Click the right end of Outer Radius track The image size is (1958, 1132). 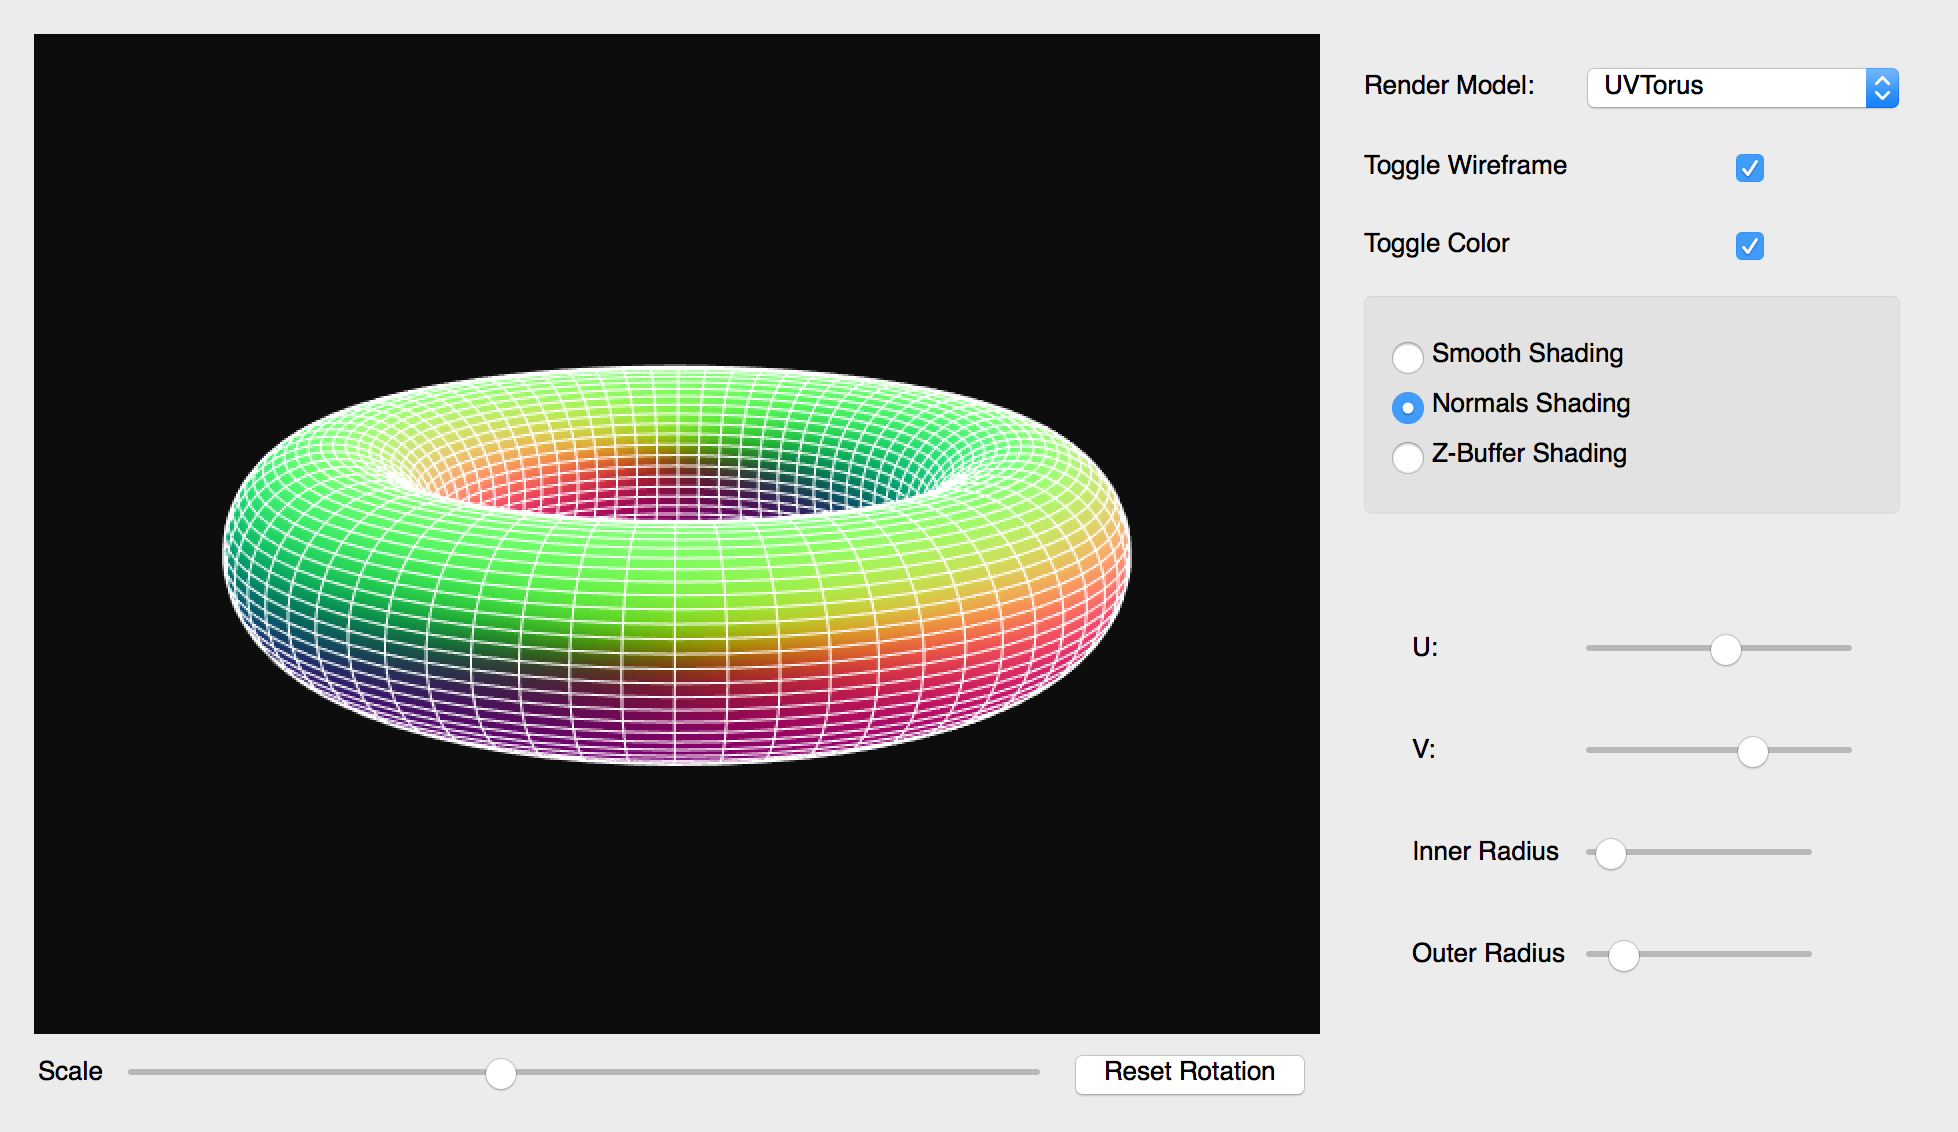point(1806,954)
